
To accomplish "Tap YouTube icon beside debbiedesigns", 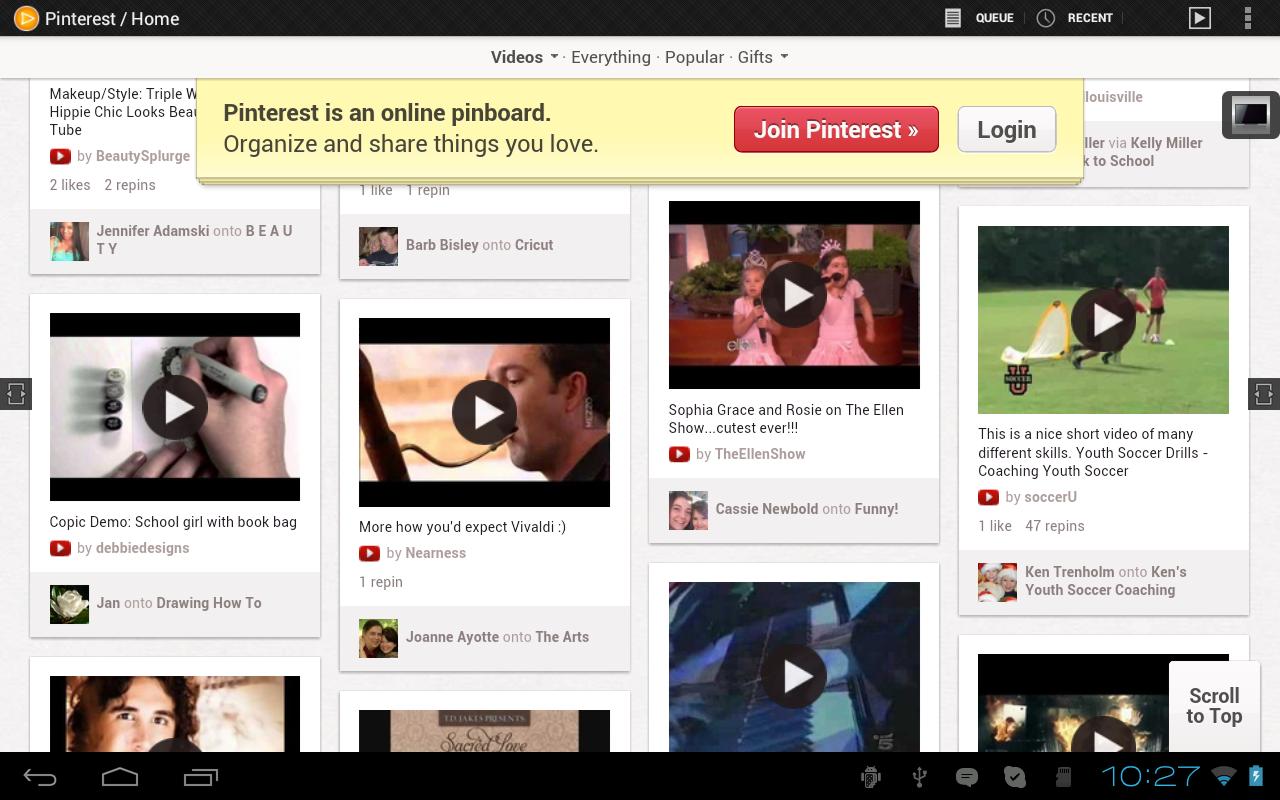I will (60, 548).
